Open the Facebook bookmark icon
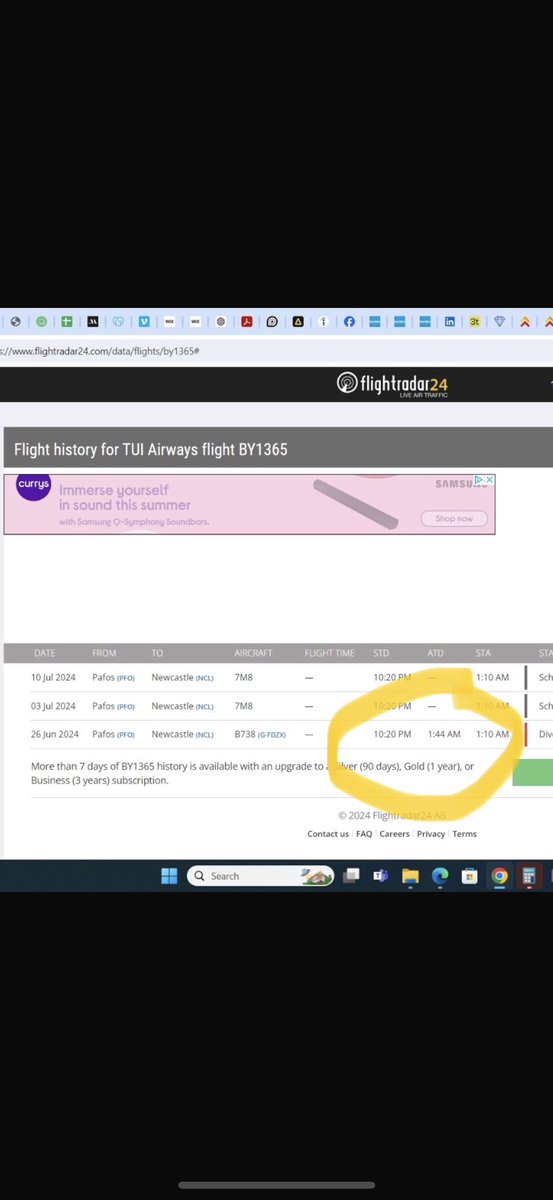Image resolution: width=553 pixels, height=1200 pixels. (x=350, y=322)
